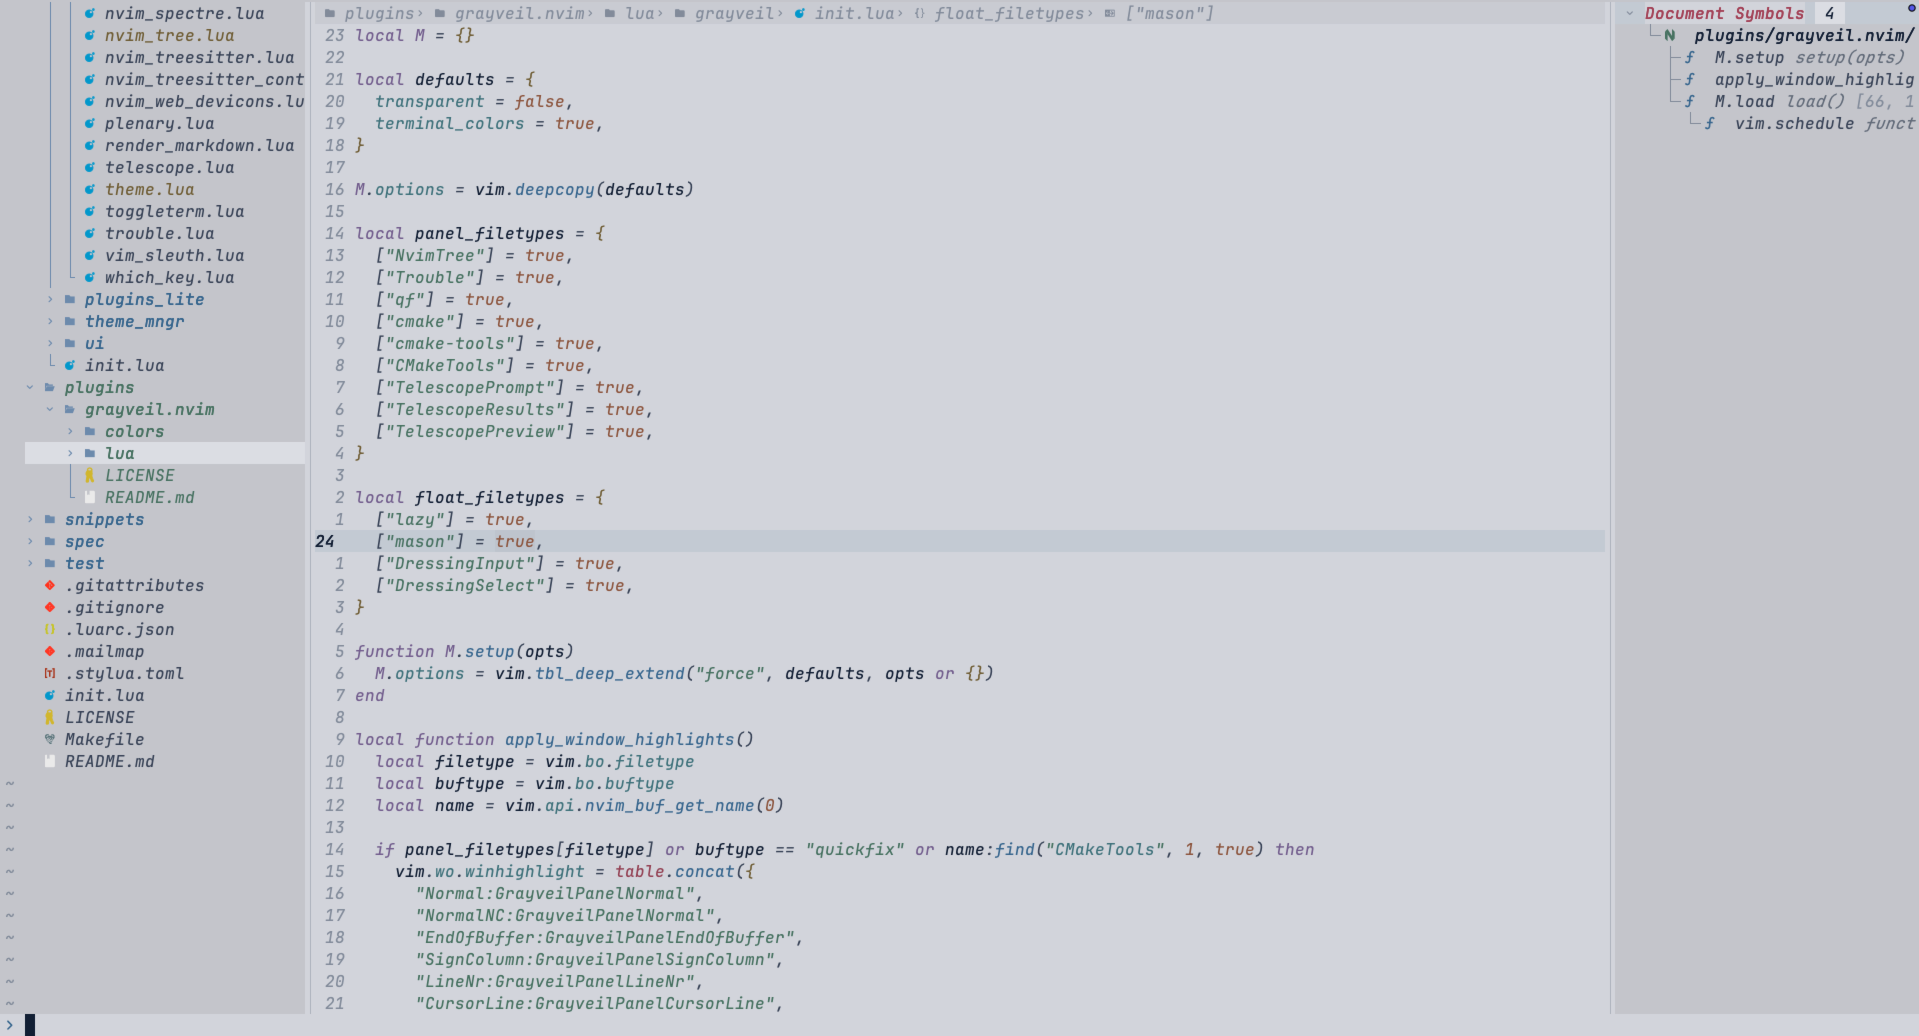Click the markdown icon next to grayveil README.md
The width and height of the screenshot is (1919, 1036).
[x=90, y=497]
